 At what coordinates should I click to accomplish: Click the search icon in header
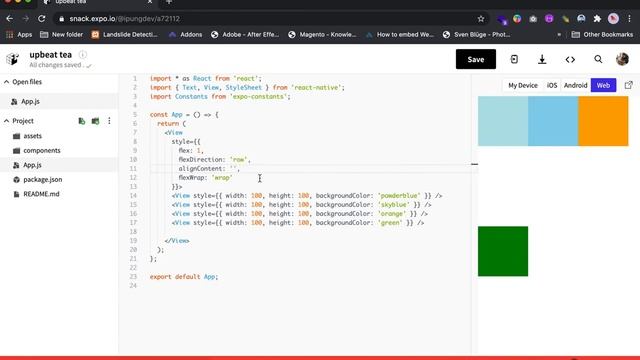click(598, 60)
